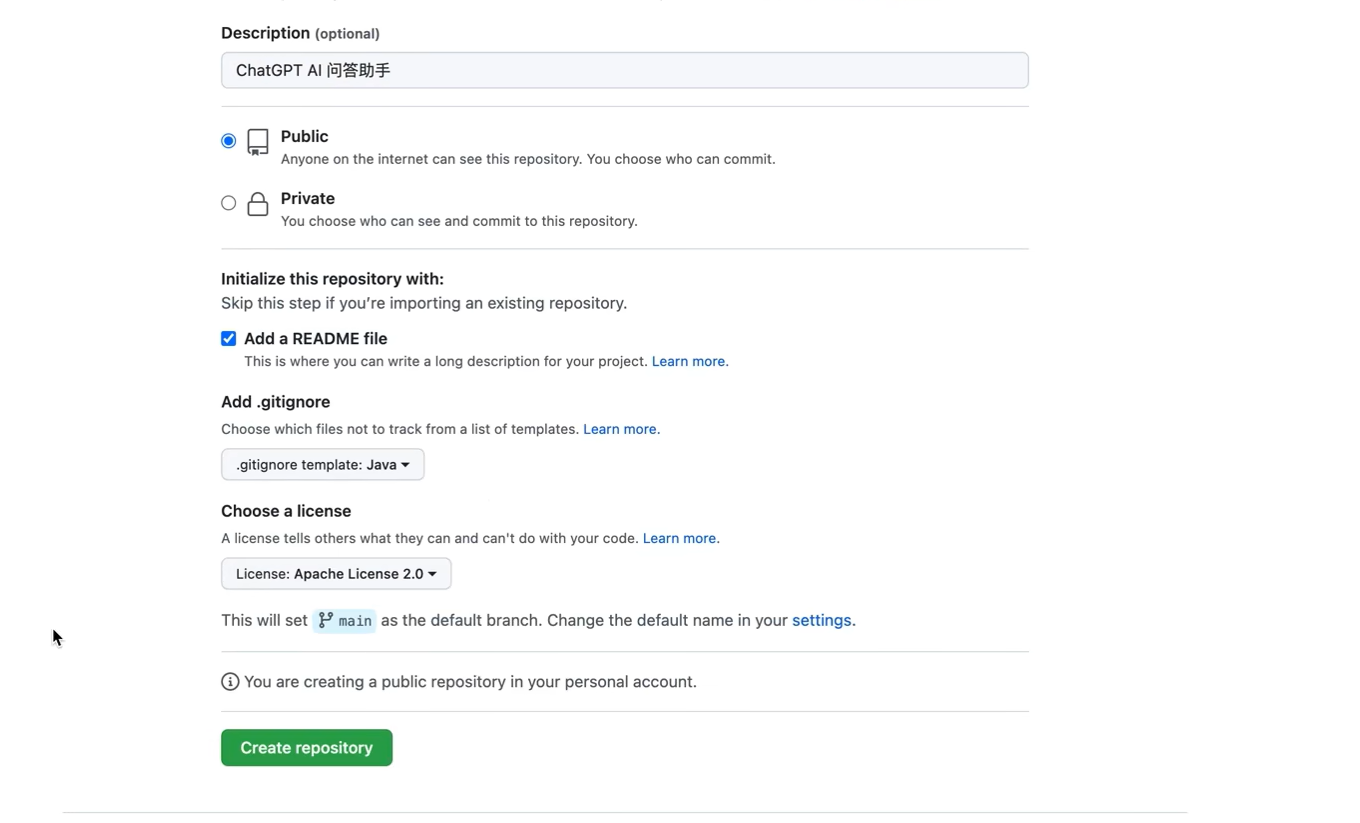Click the Initialize this repository with heading
The image size is (1360, 823).
click(332, 279)
